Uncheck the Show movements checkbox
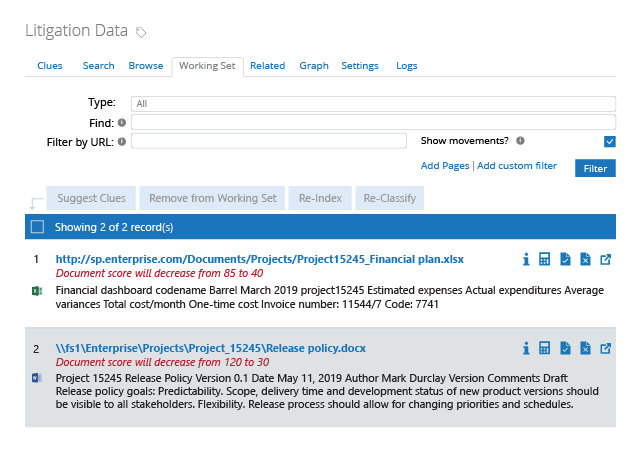This screenshot has width=640, height=450. pos(610,142)
